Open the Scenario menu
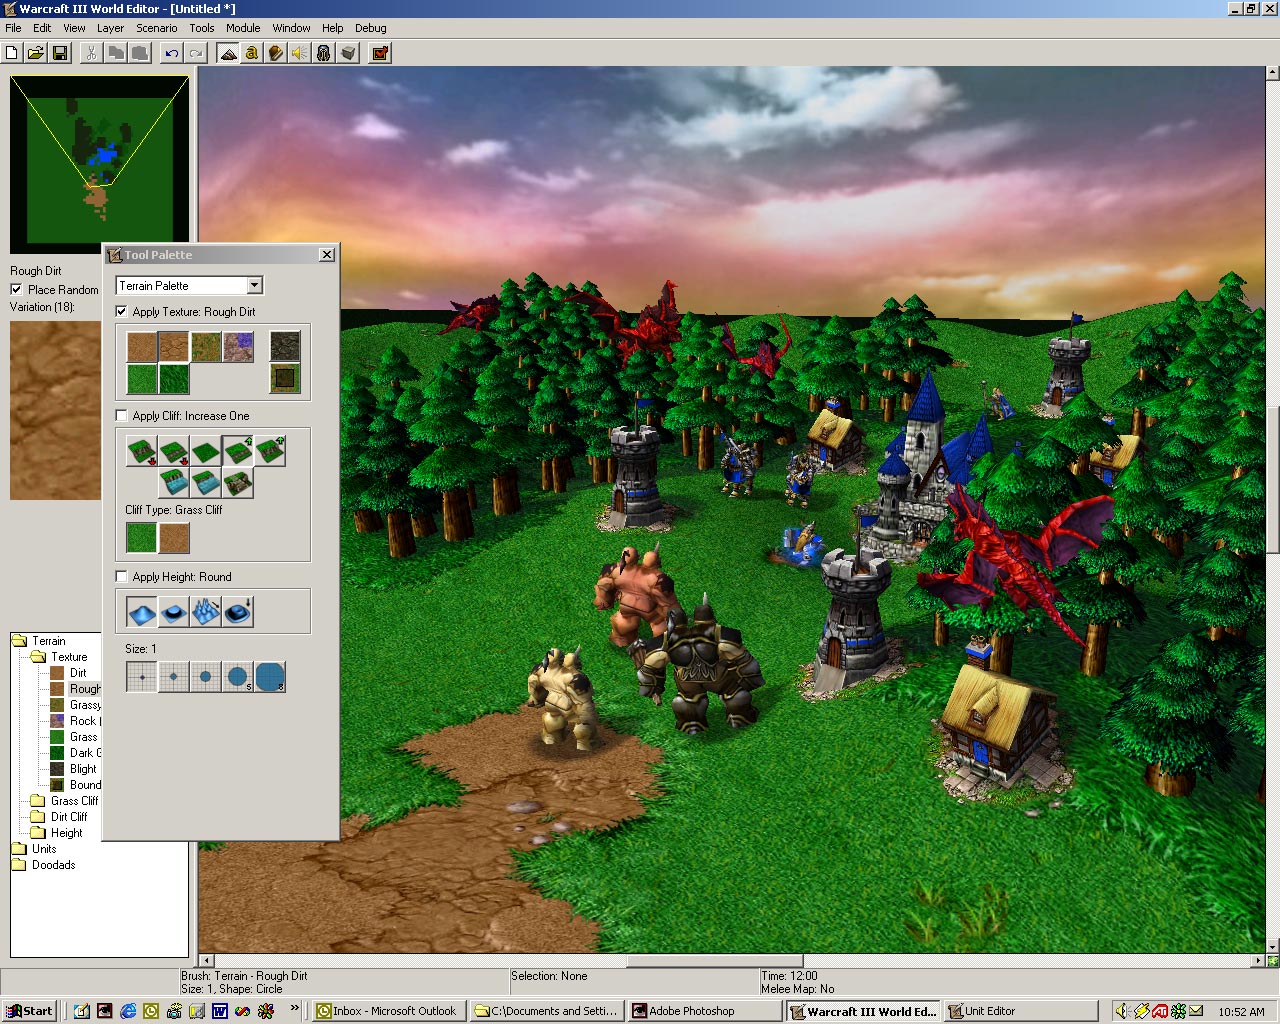This screenshot has height=1024, width=1280. pos(156,28)
